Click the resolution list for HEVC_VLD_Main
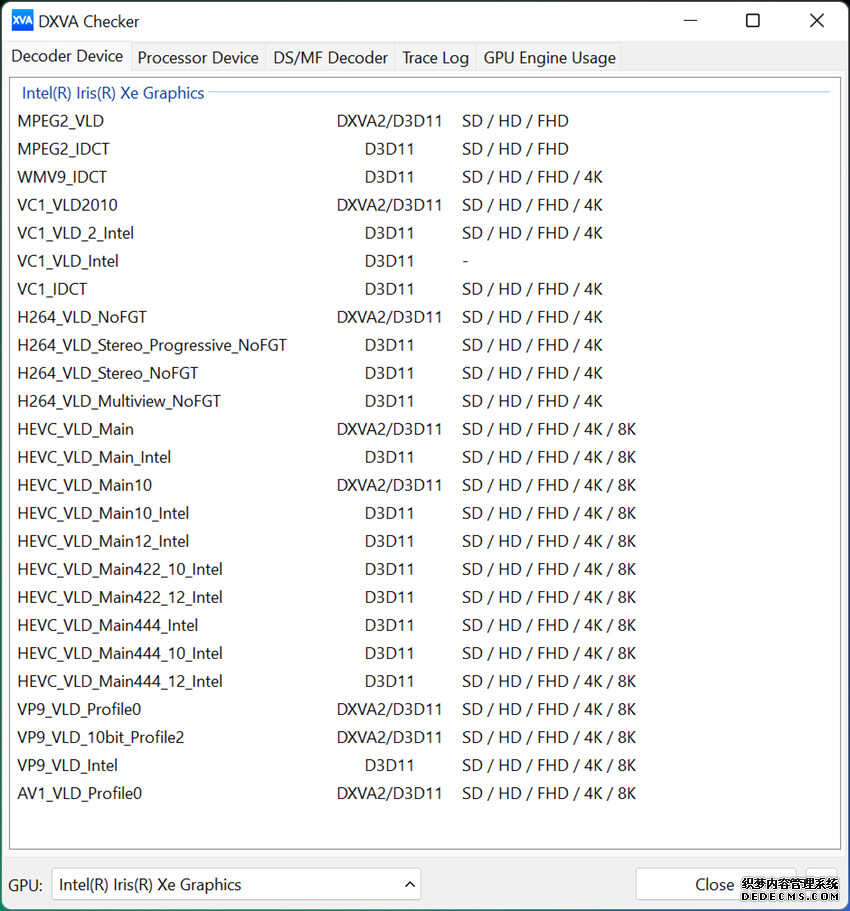The width and height of the screenshot is (850, 911). click(549, 429)
